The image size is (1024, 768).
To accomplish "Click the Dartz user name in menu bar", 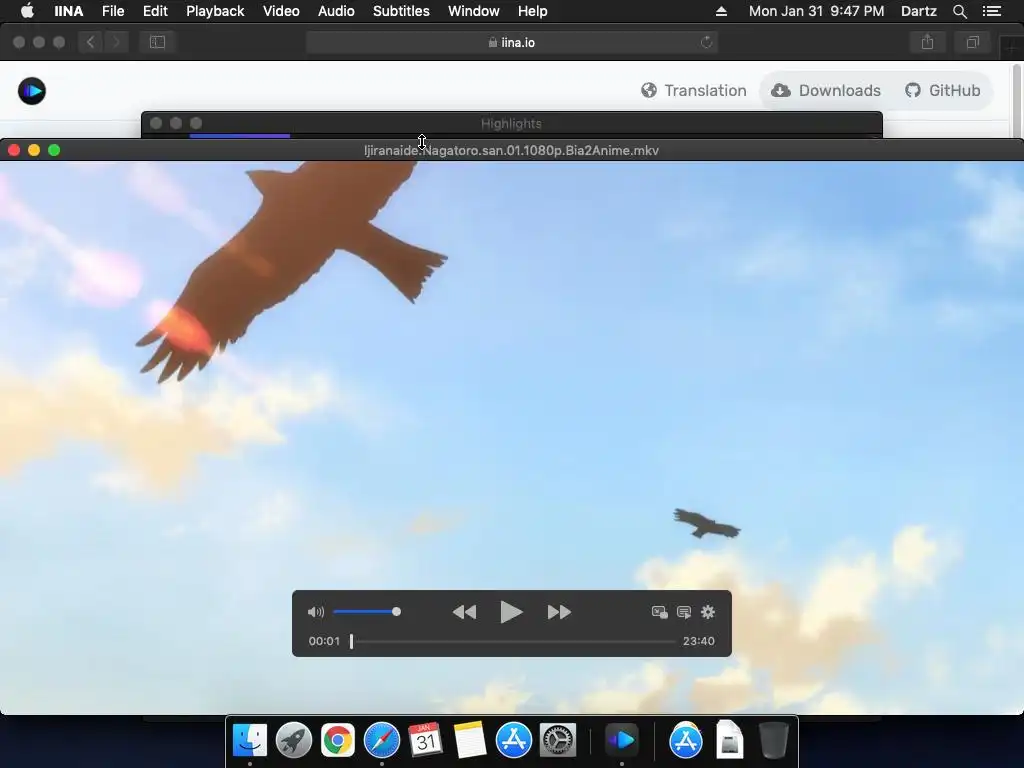I will 918,11.
